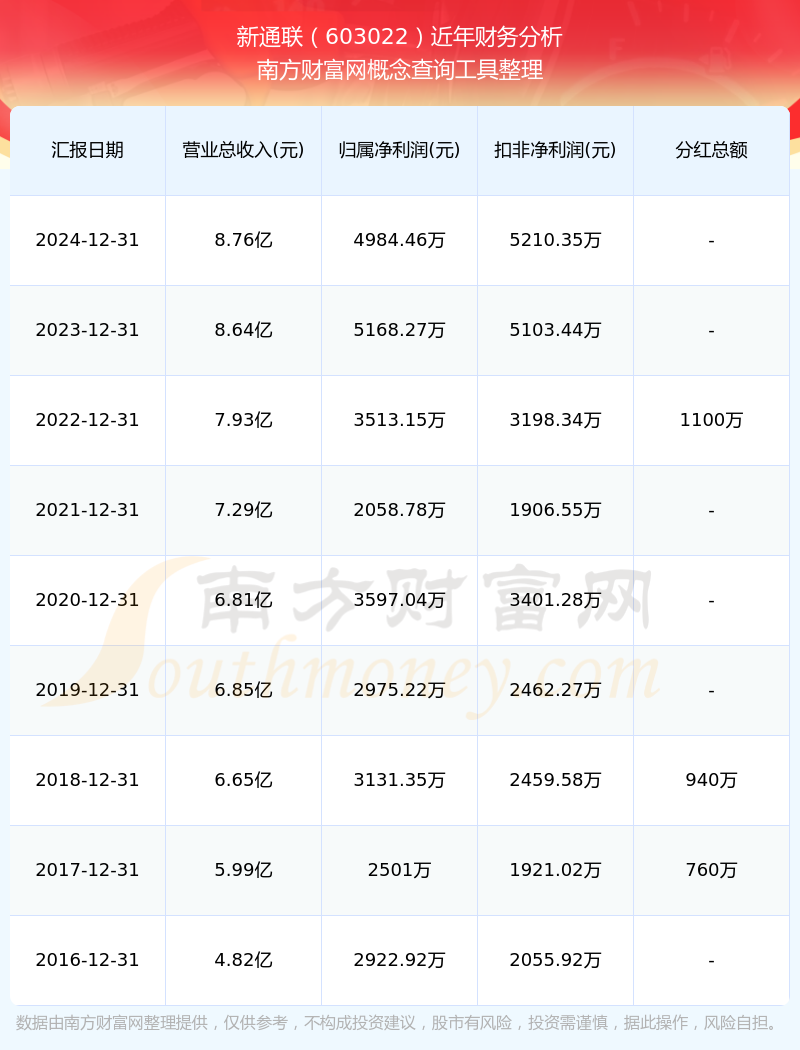This screenshot has height=1050, width=800.
Task: Select the dividend value 940万
Action: pyautogui.click(x=711, y=780)
